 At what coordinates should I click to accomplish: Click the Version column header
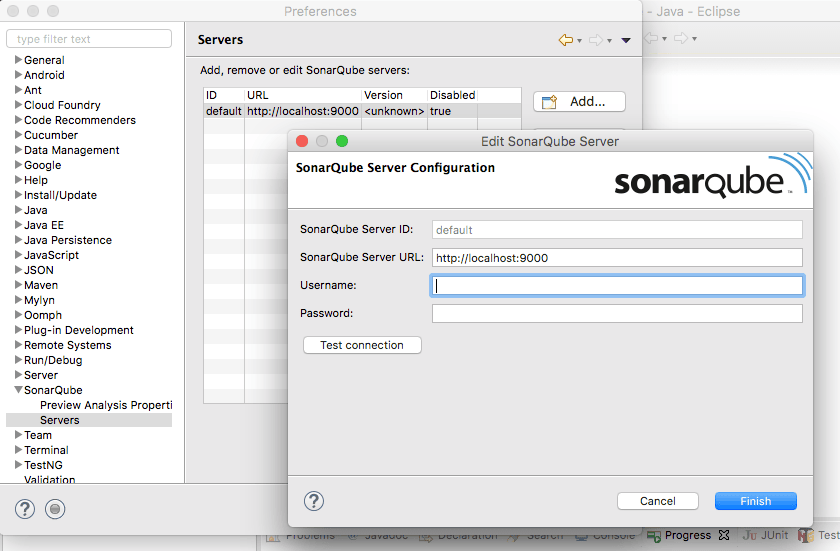pyautogui.click(x=395, y=95)
